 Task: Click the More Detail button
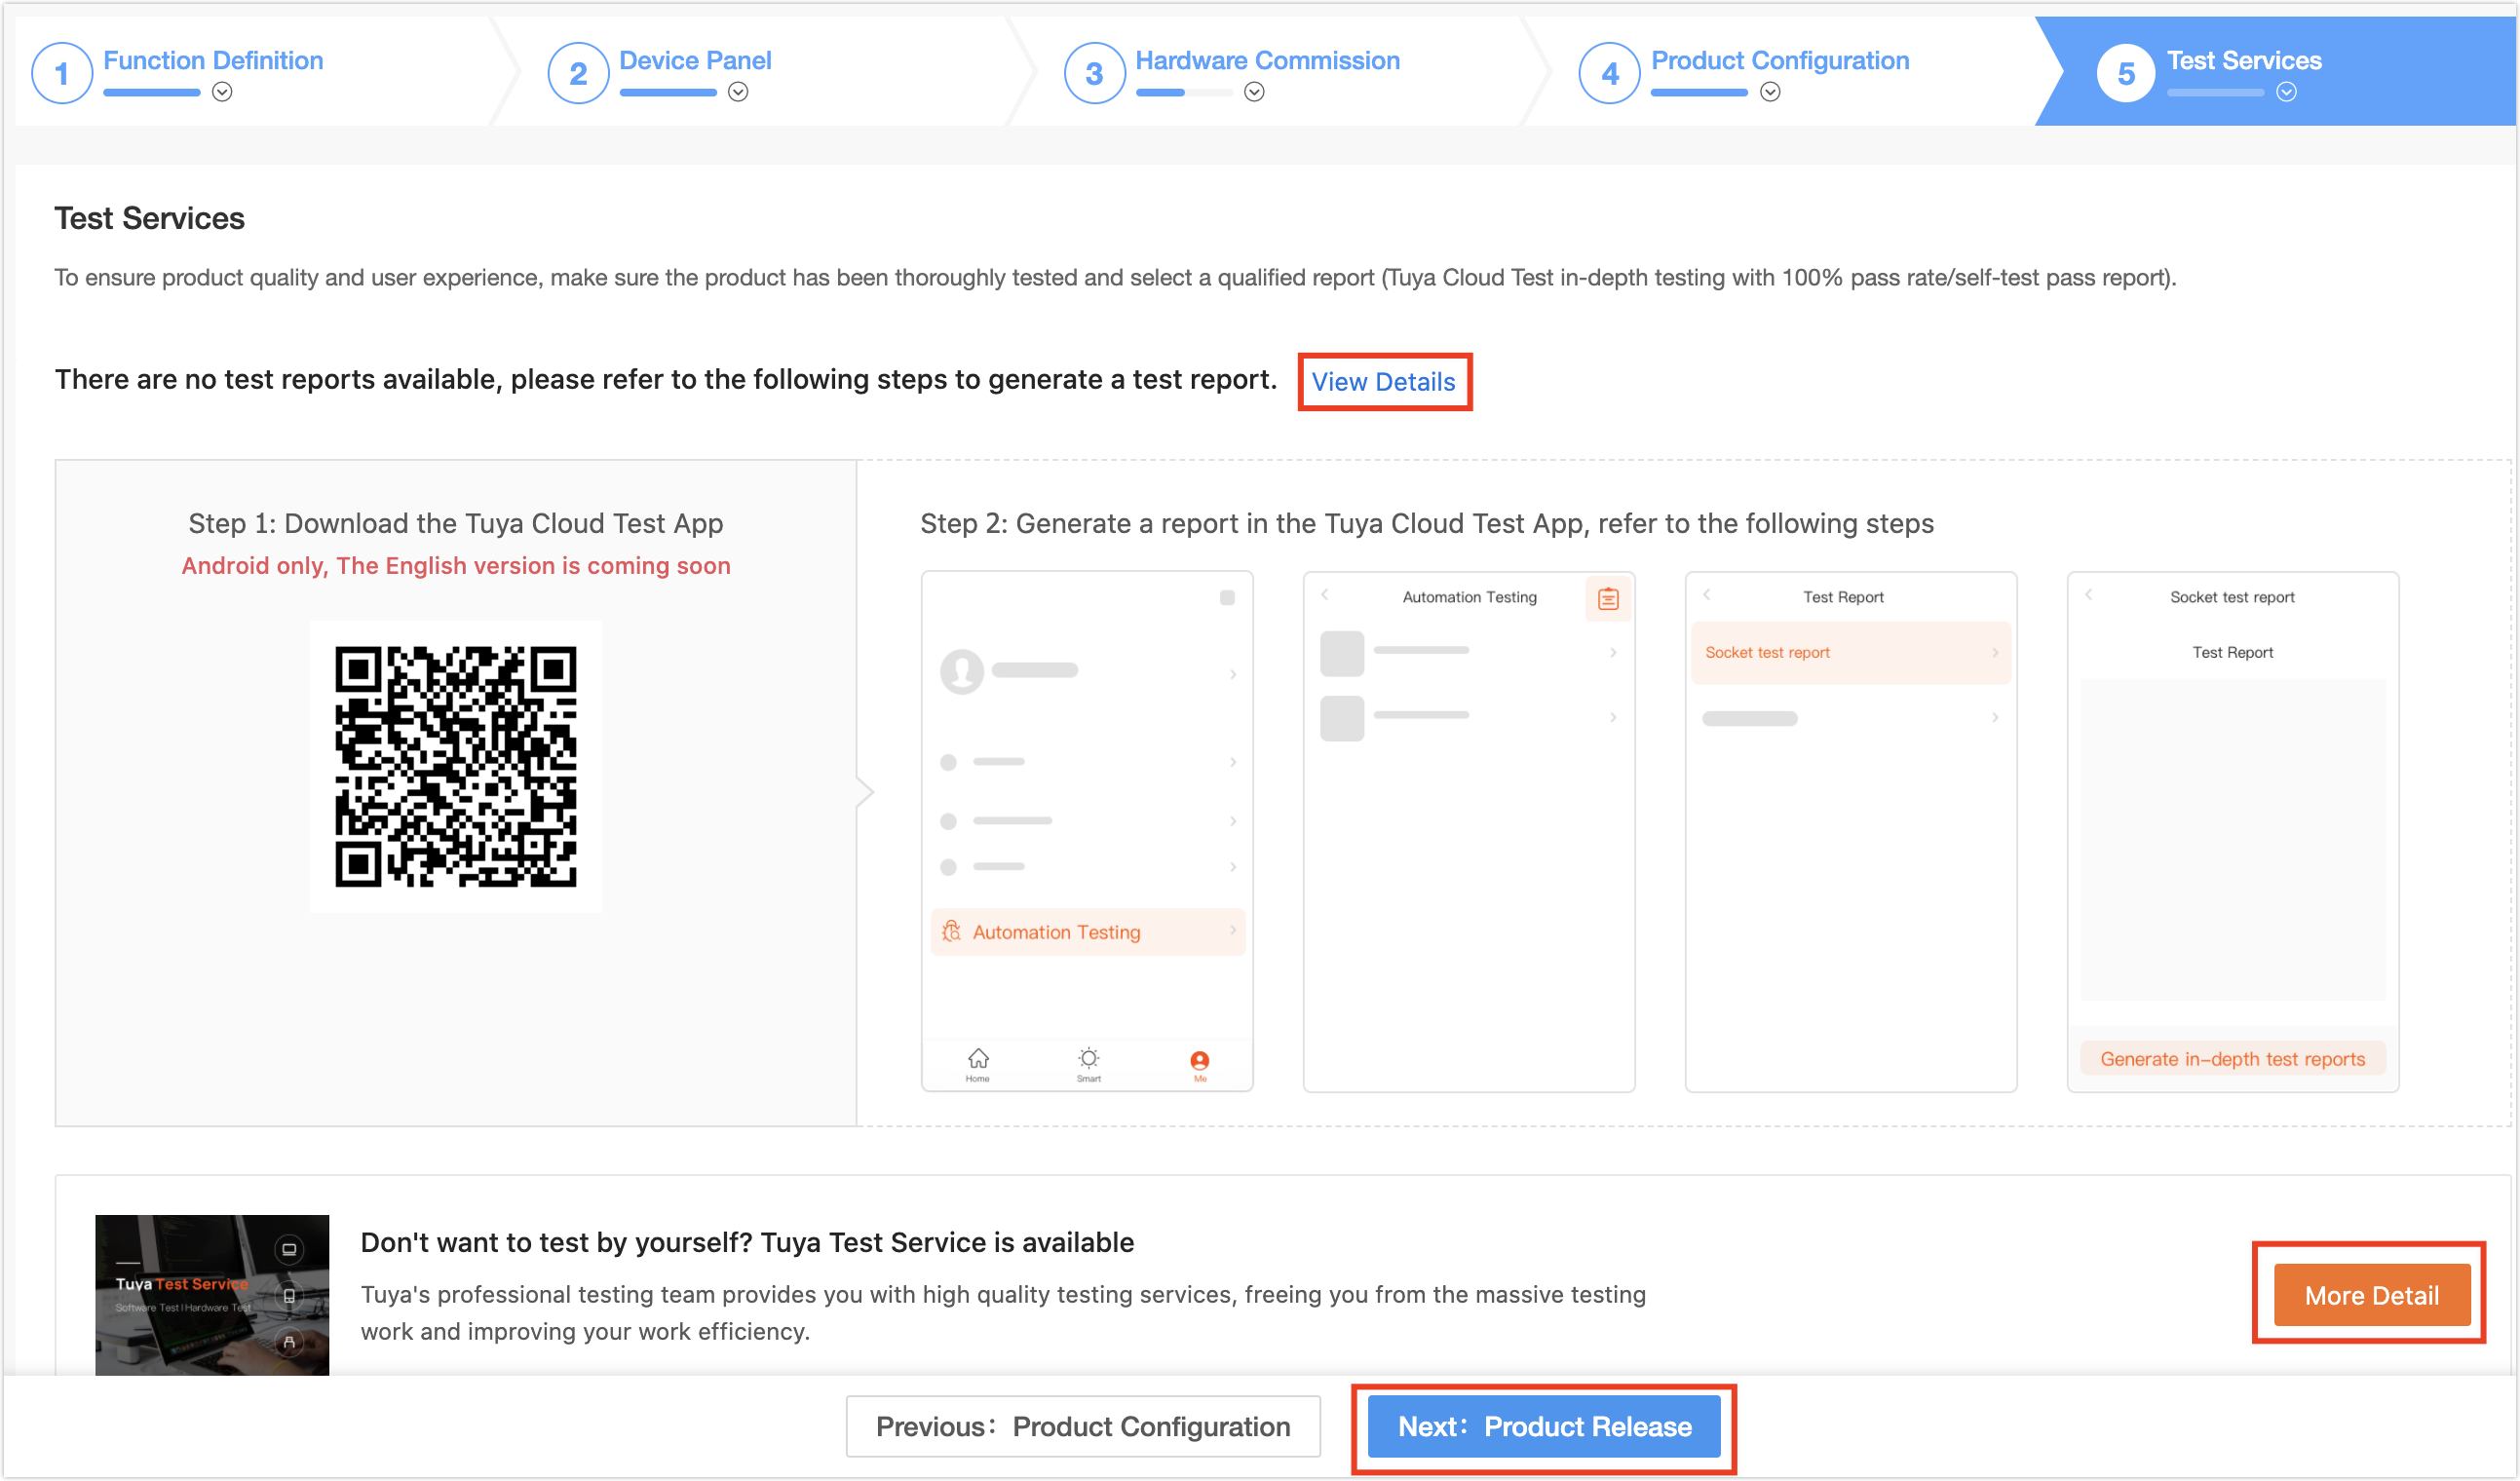2371,1295
